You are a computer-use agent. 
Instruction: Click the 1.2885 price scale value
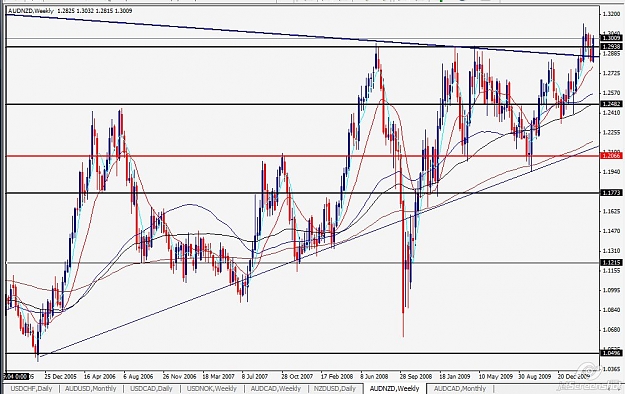[611, 53]
